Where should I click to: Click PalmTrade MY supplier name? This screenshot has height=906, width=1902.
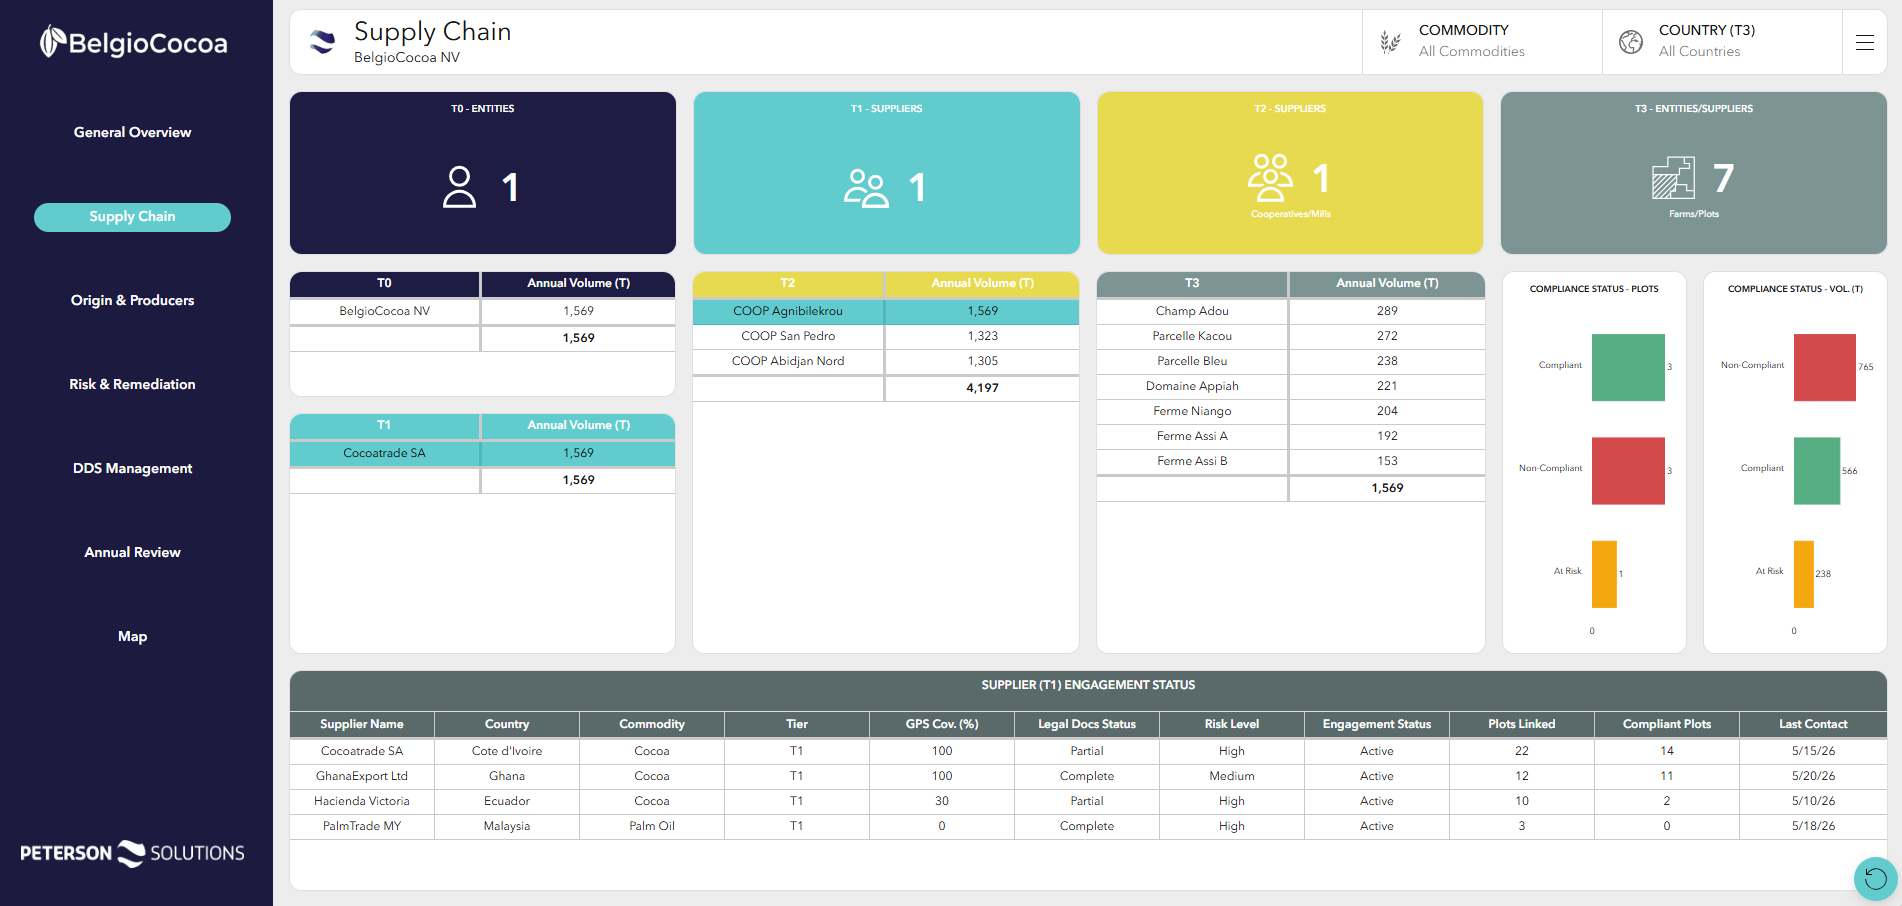coord(362,826)
